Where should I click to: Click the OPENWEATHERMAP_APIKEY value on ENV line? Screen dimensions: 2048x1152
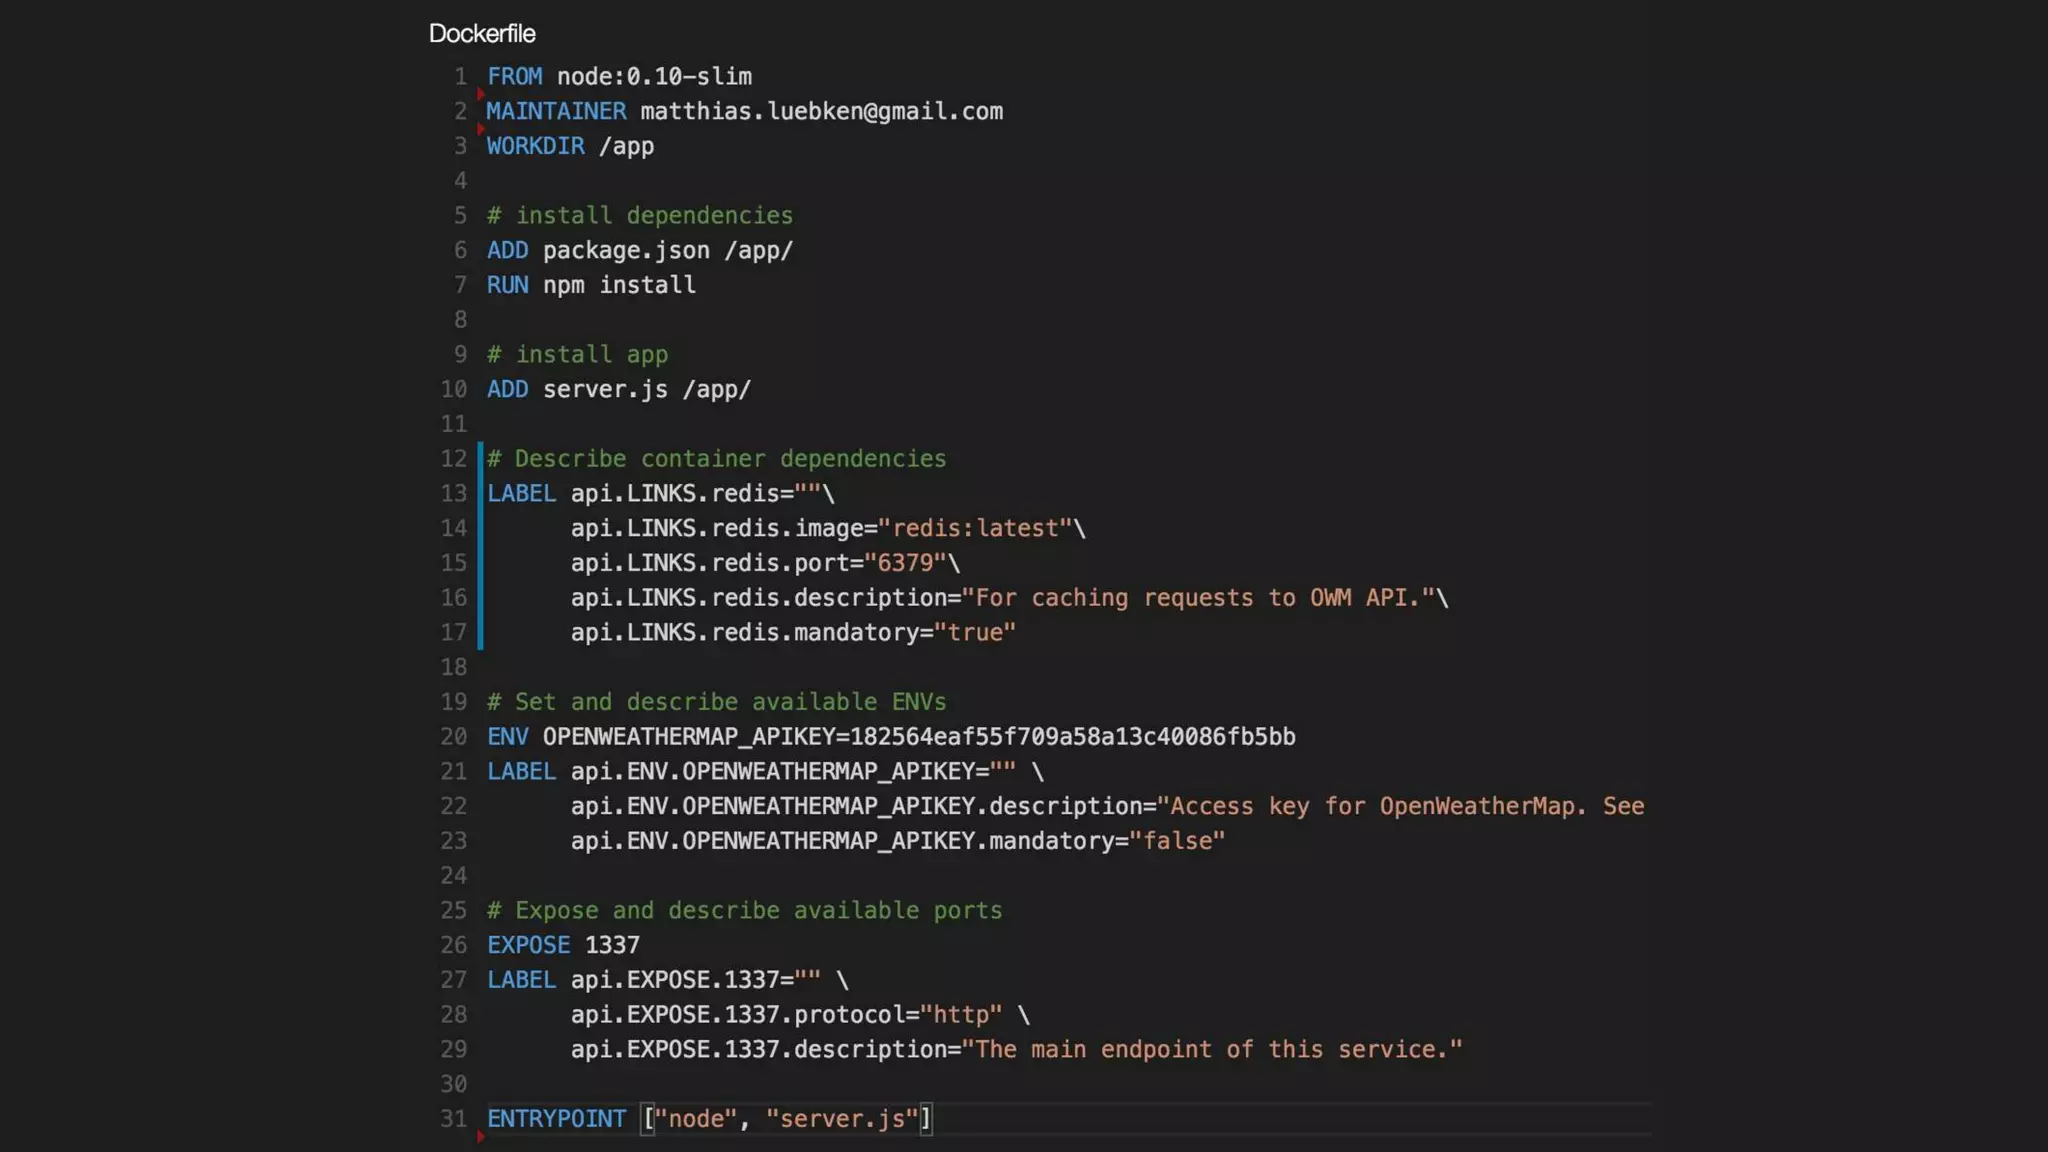click(x=1072, y=737)
